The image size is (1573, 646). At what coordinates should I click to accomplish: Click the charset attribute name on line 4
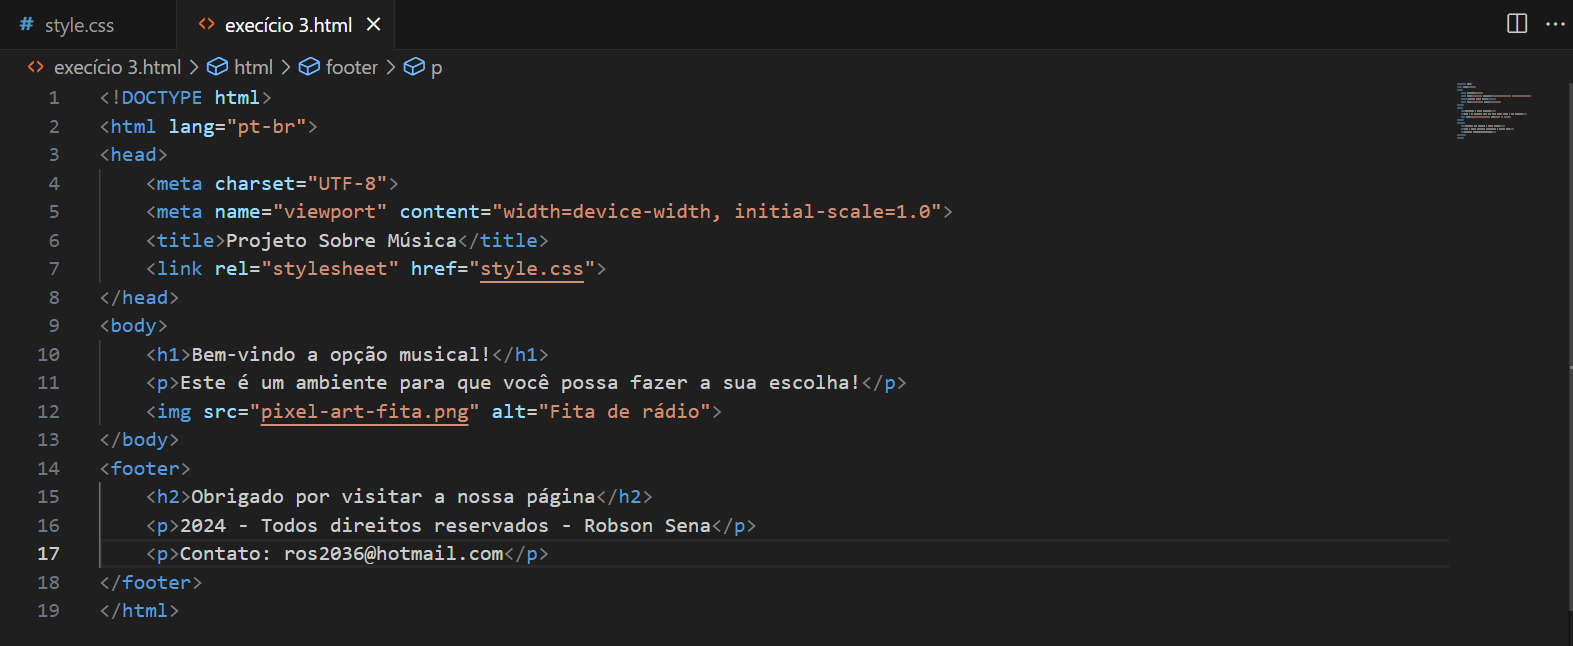(x=255, y=184)
